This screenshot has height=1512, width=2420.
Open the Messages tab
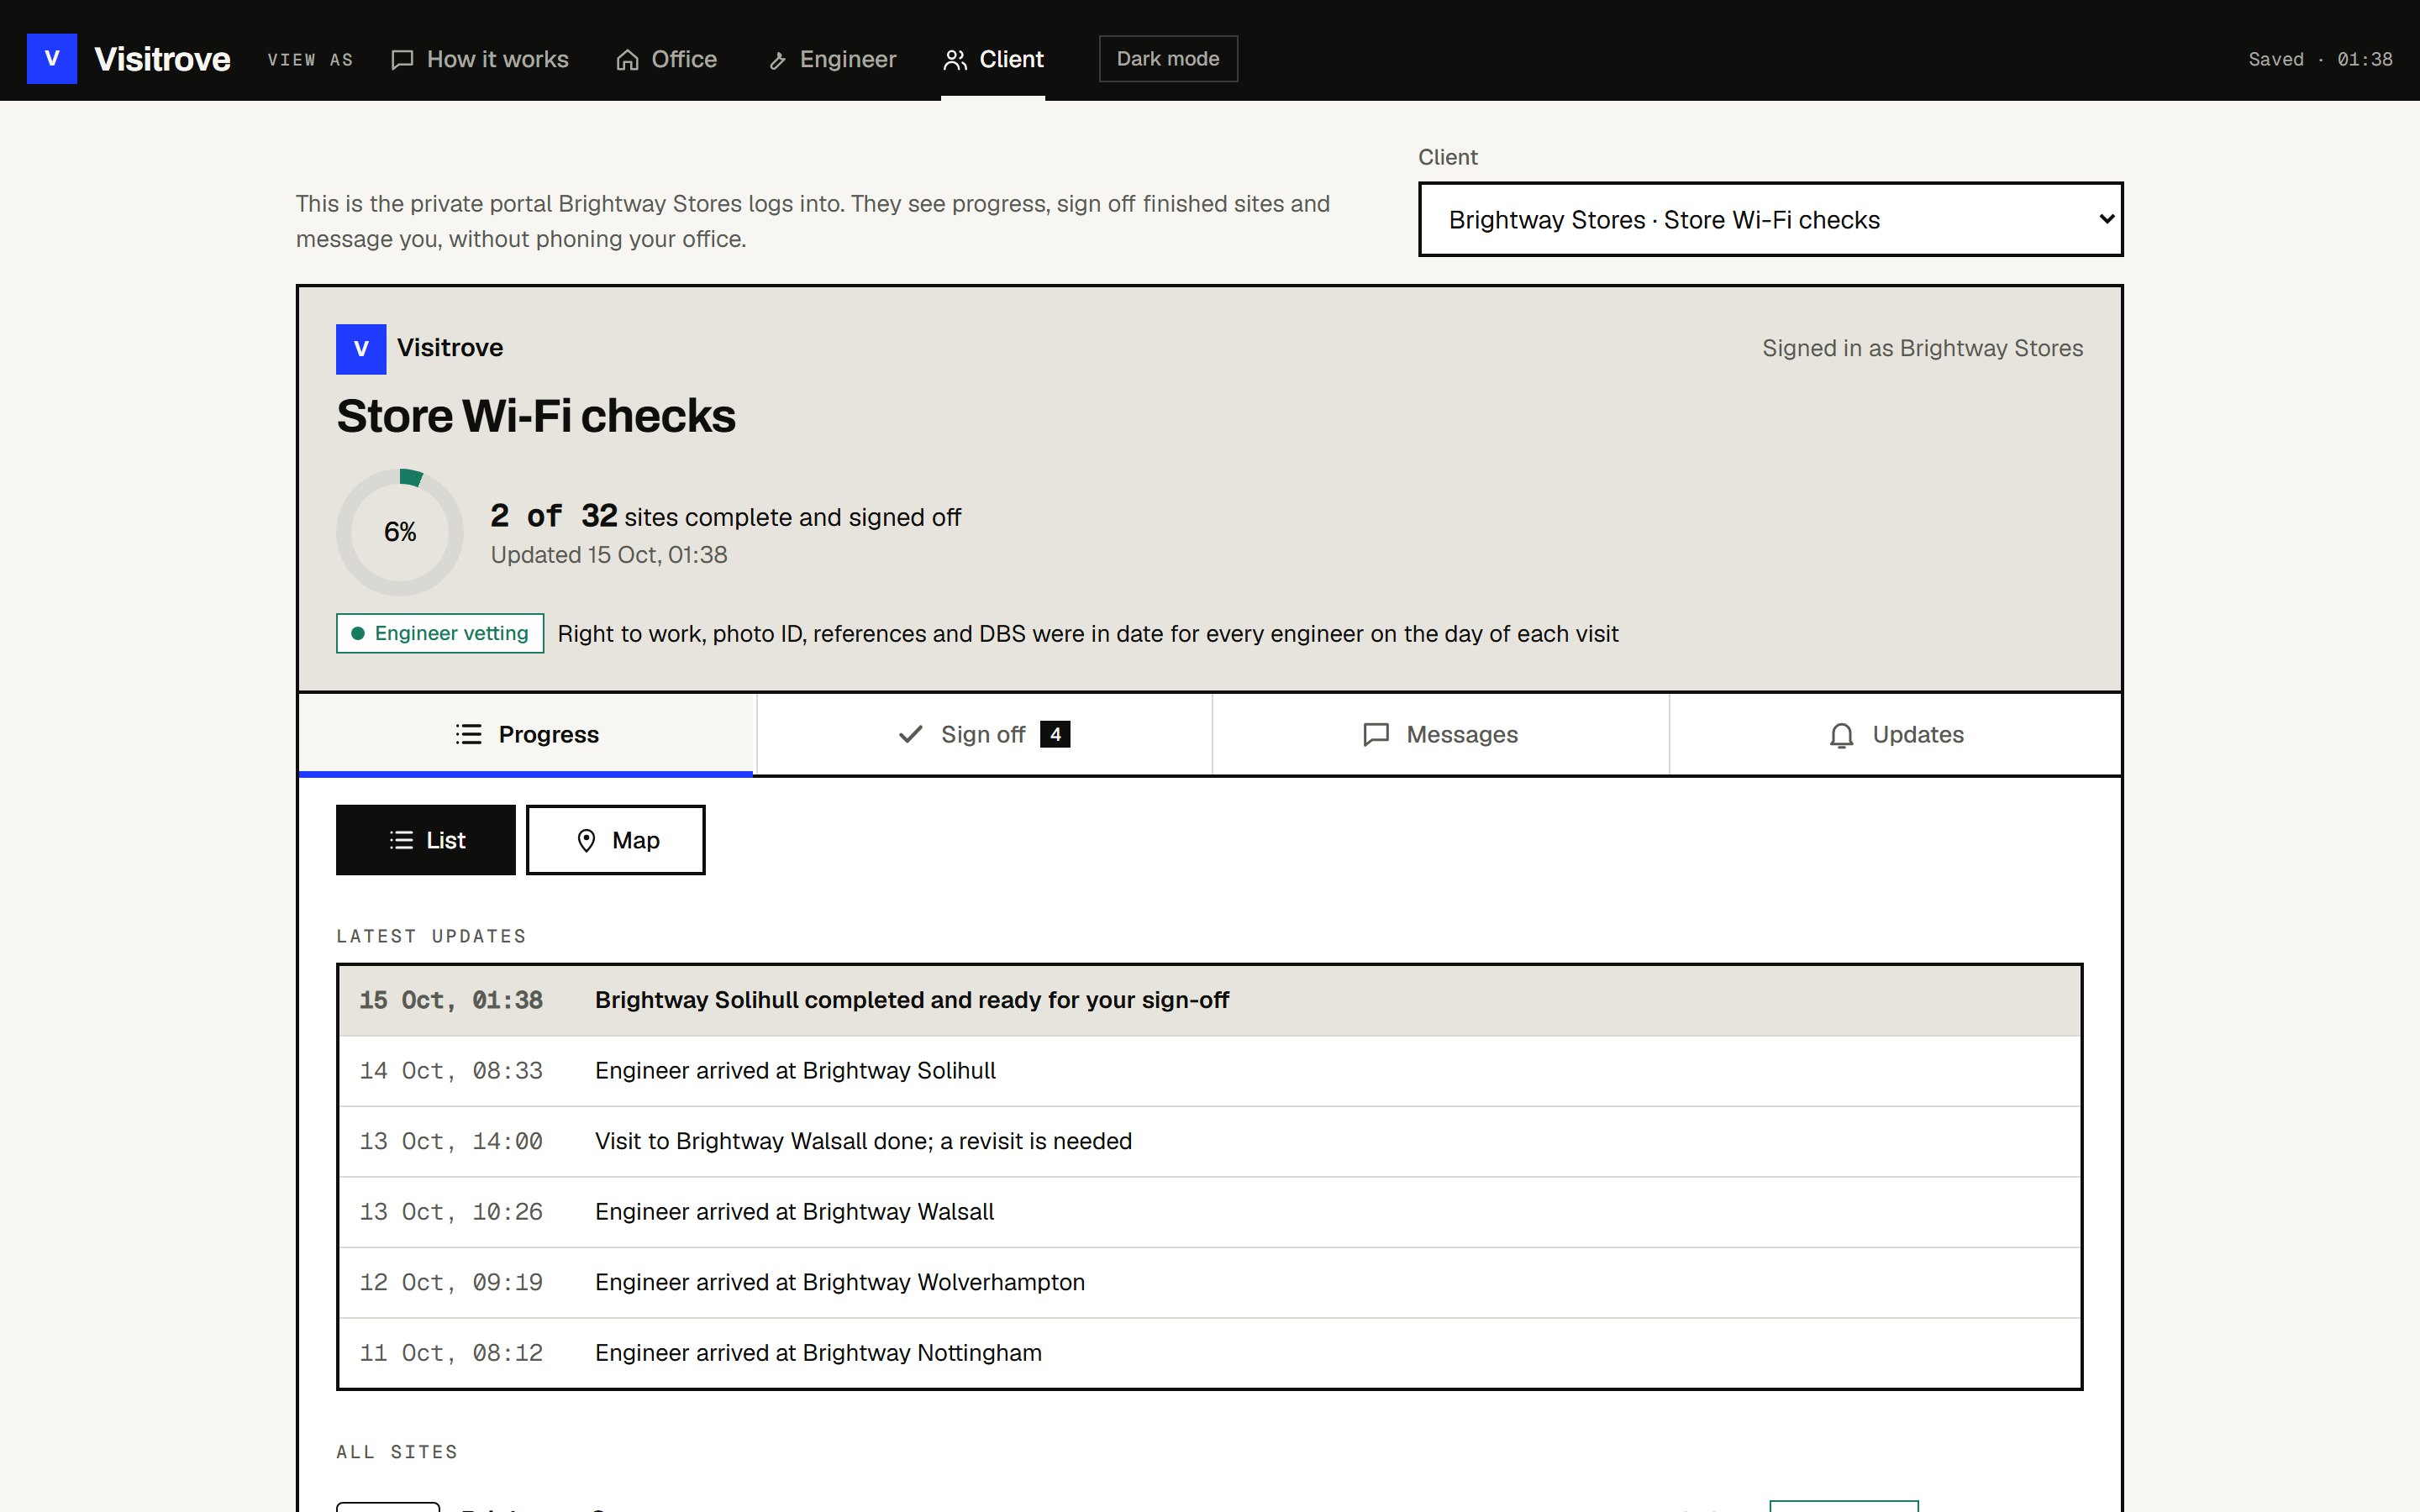[1440, 734]
